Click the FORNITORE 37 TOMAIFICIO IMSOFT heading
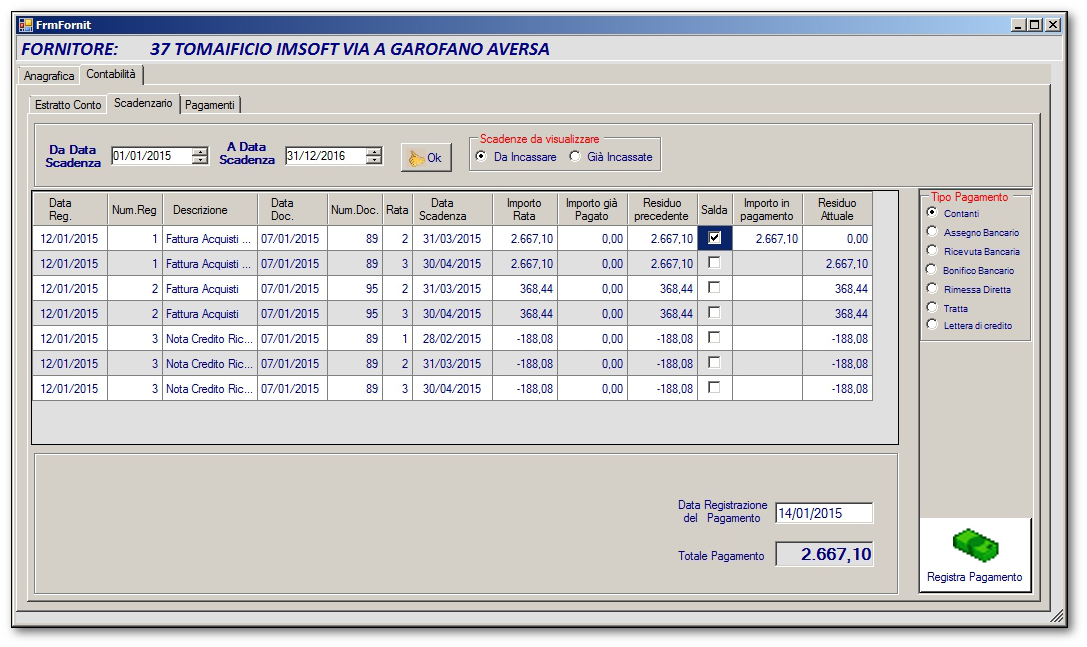This screenshot has width=1087, height=647. [x=285, y=49]
